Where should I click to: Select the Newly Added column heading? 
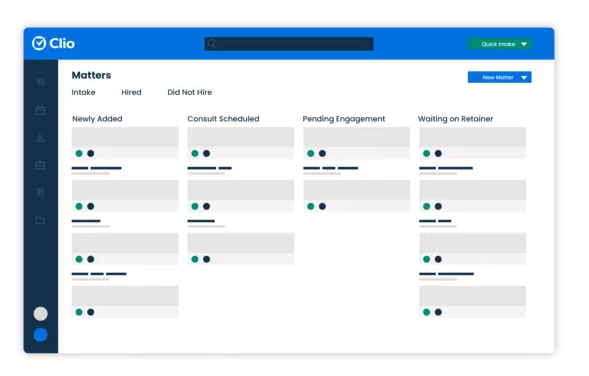click(x=97, y=119)
